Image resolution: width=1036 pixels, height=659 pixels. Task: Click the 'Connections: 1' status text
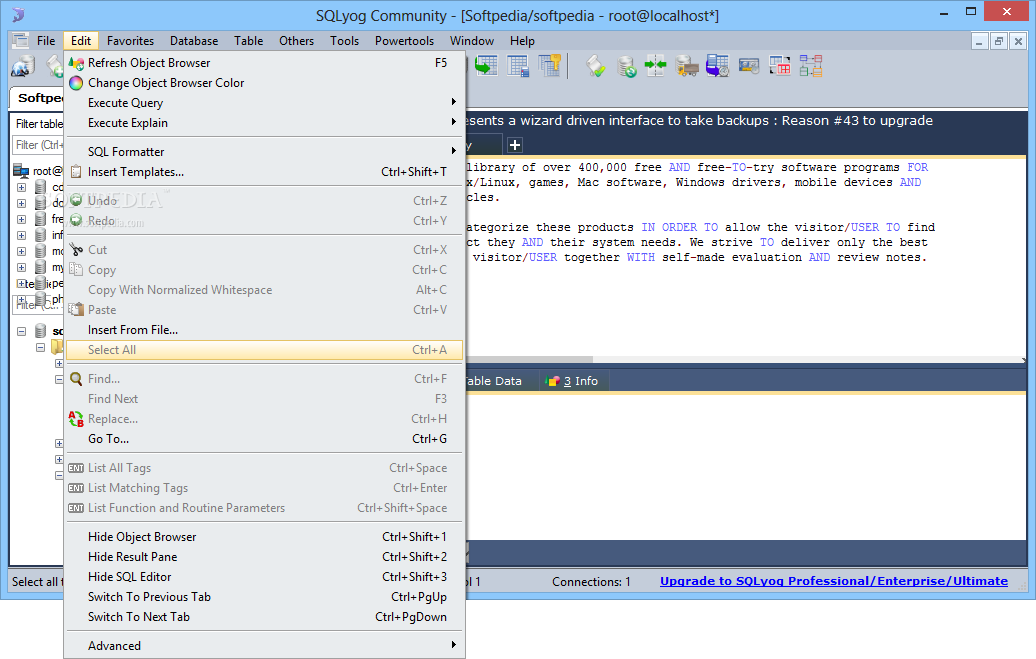[x=591, y=582]
